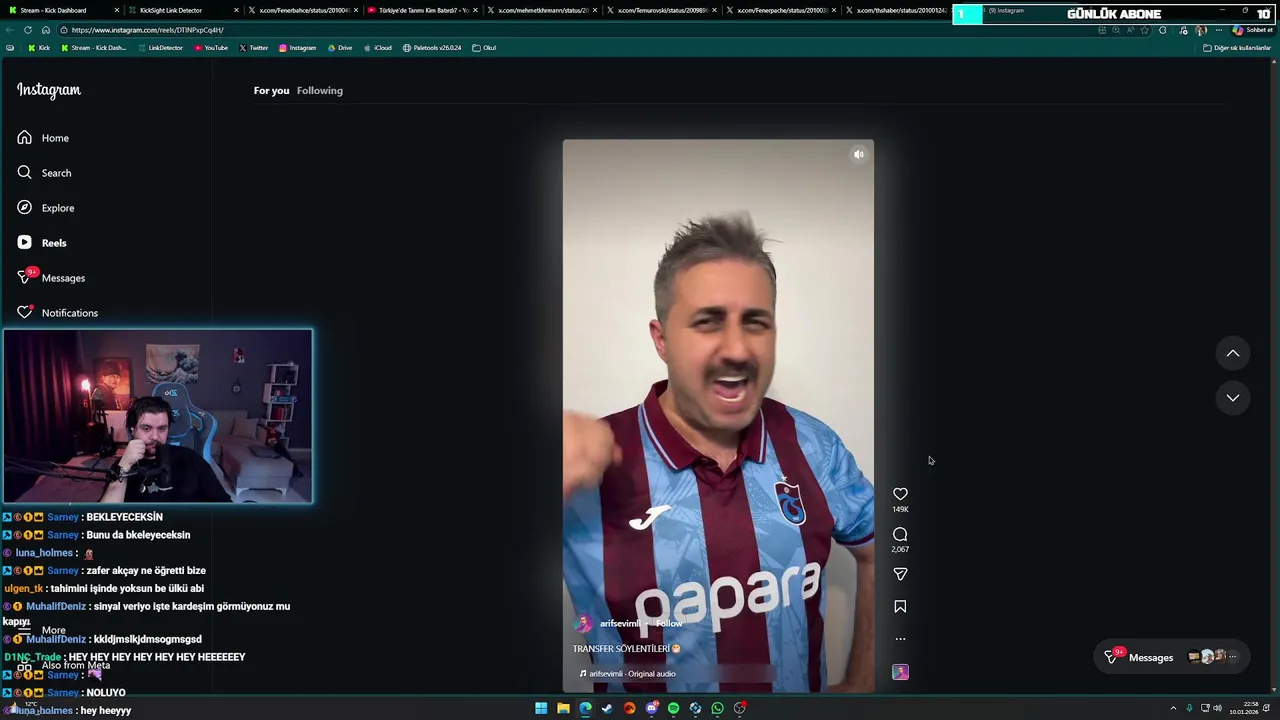Open the browser home icon
1280x720 pixels.
46,30
